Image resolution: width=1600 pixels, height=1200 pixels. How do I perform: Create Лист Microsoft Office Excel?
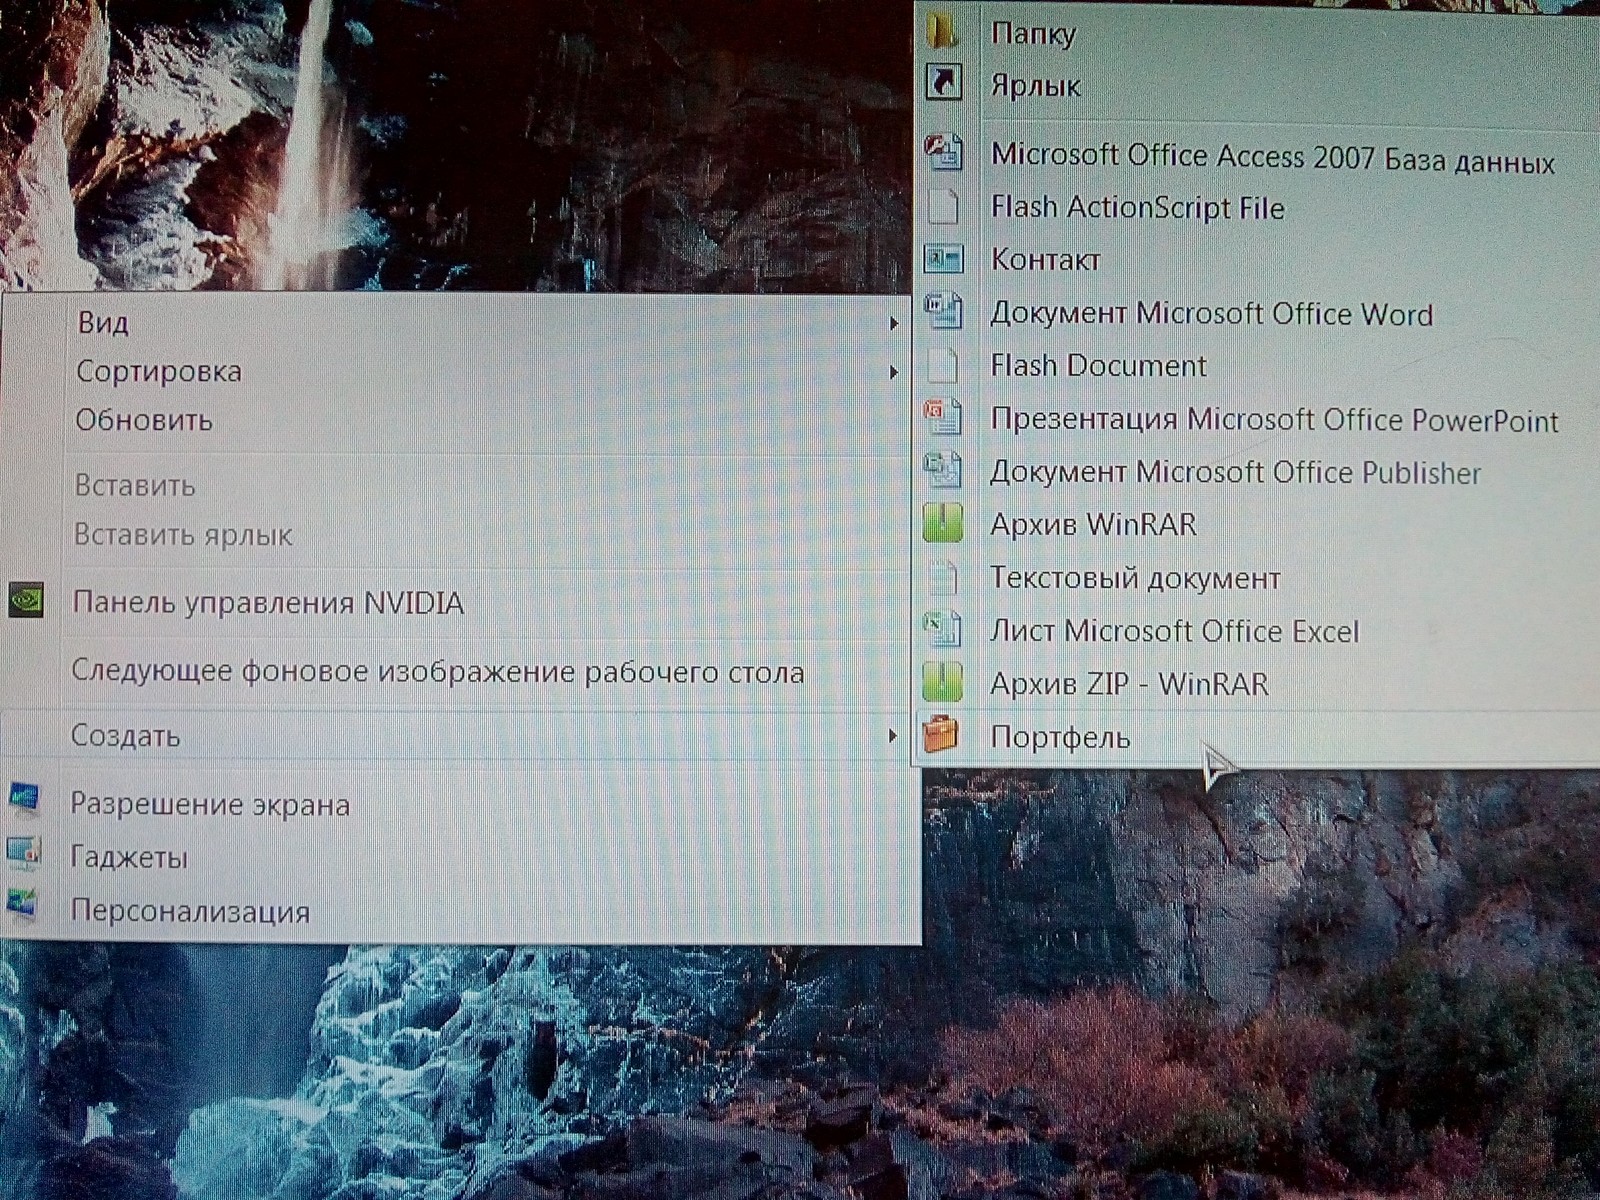(1174, 631)
